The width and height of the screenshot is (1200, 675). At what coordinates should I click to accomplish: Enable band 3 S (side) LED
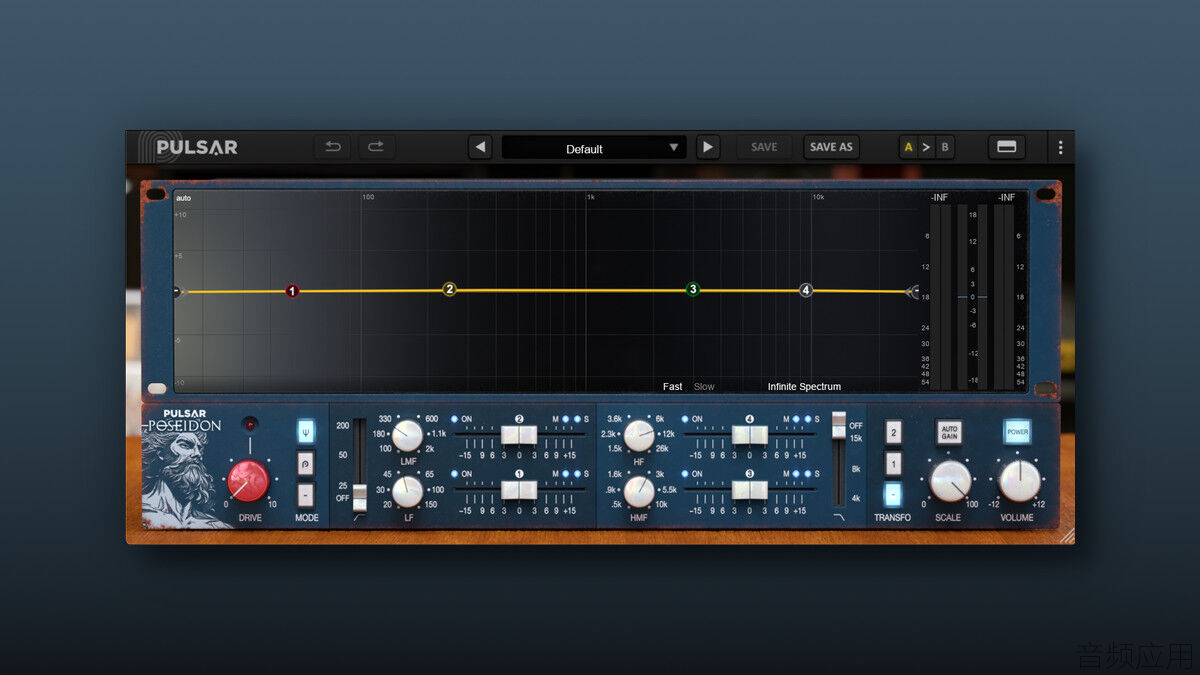(x=809, y=474)
